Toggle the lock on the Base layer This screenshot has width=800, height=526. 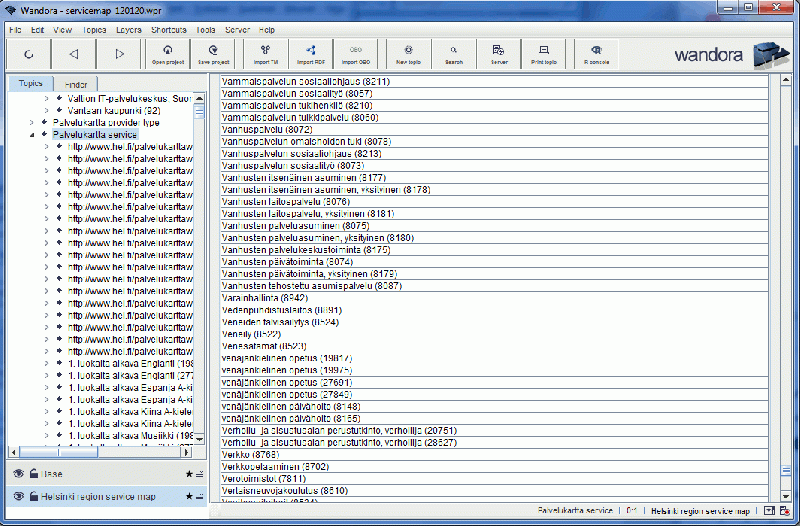(x=33, y=473)
